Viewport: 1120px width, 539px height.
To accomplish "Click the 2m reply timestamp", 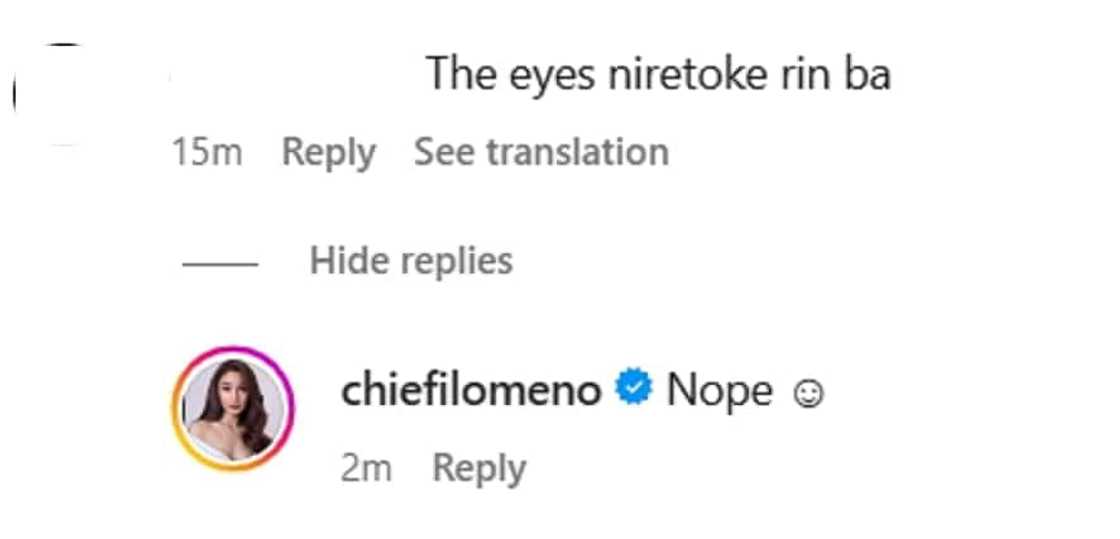I will (x=366, y=468).
